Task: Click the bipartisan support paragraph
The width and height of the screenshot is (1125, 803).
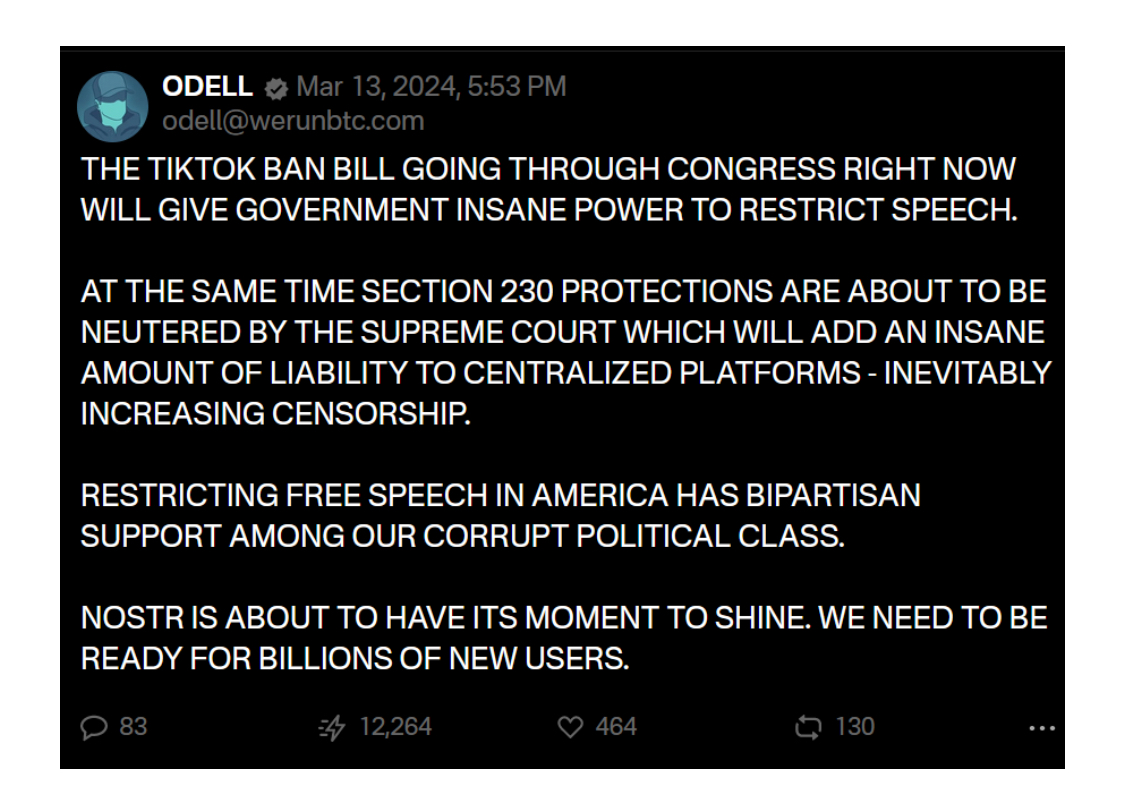Action: pos(500,515)
